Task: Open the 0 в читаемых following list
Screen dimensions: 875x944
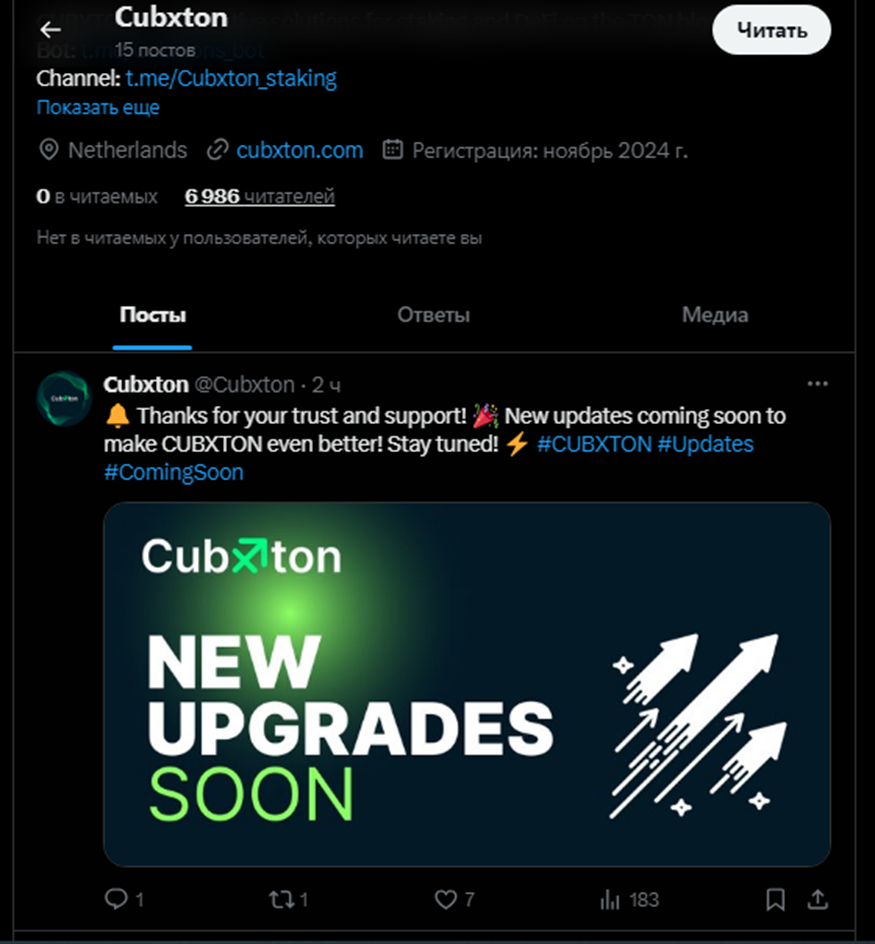Action: tap(97, 196)
